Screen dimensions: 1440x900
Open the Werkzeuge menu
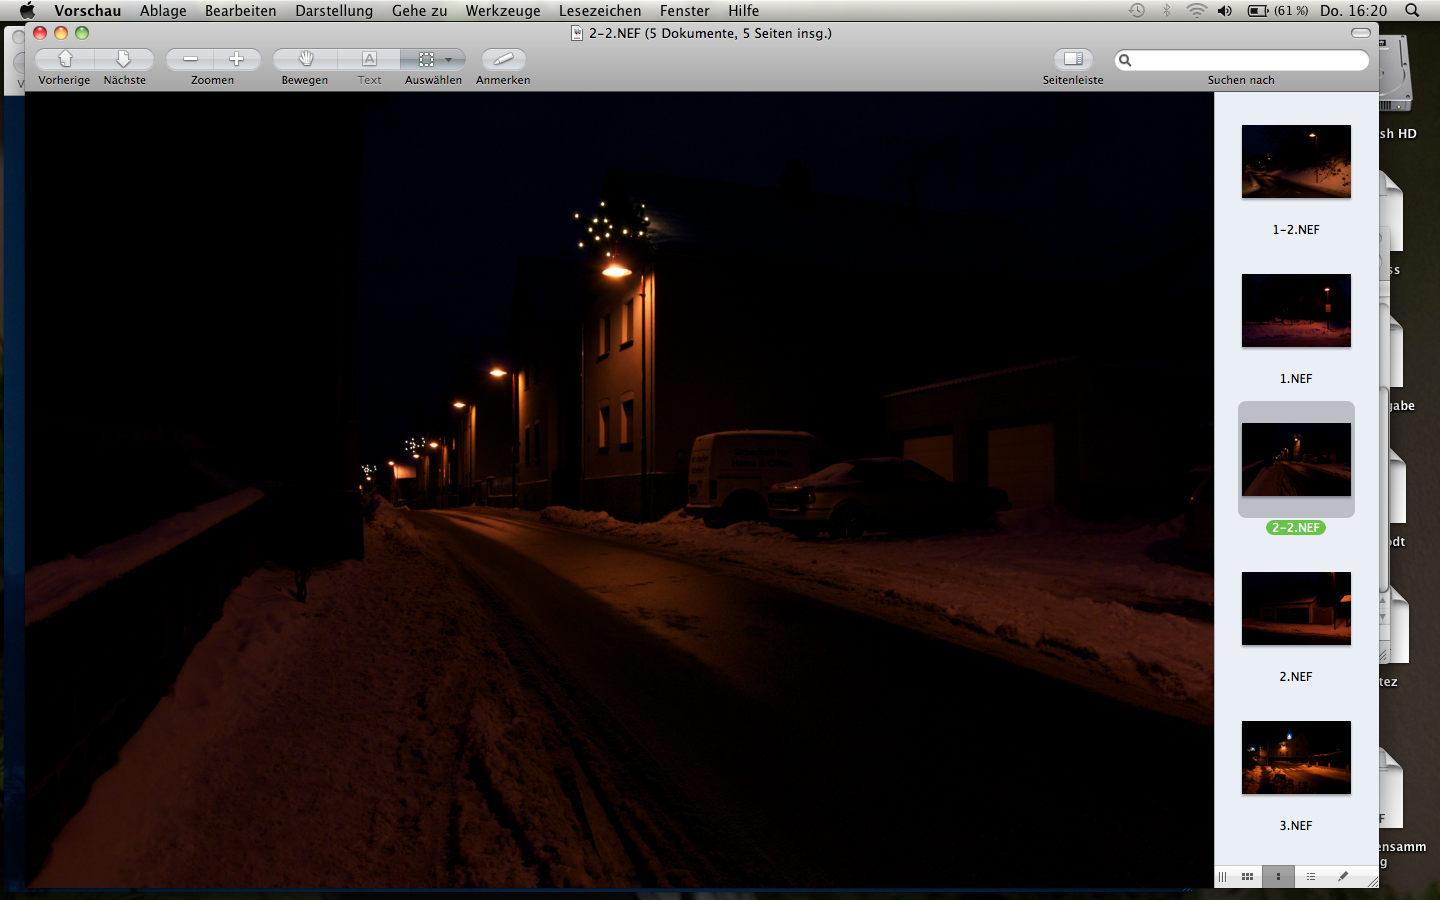point(503,11)
